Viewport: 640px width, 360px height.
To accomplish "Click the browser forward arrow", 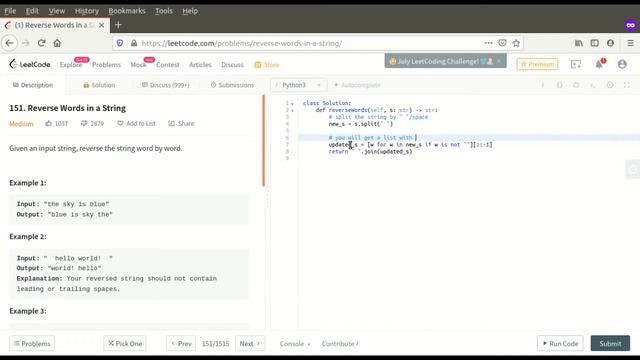I will tap(26, 43).
